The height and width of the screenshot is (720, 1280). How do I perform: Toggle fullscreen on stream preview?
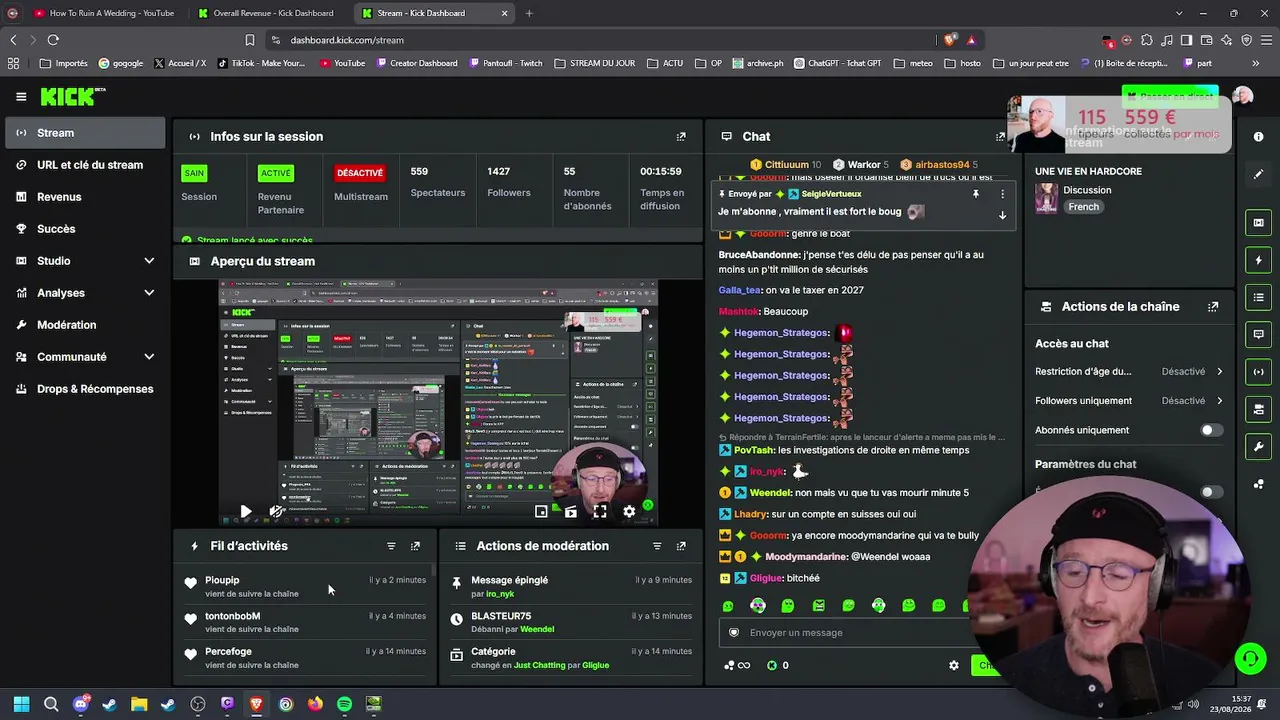600,511
